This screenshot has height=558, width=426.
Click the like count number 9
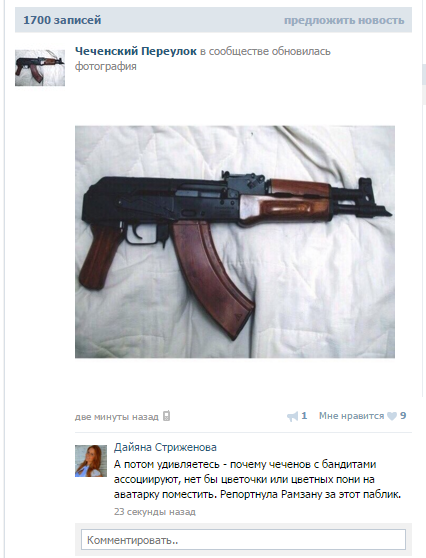click(403, 416)
